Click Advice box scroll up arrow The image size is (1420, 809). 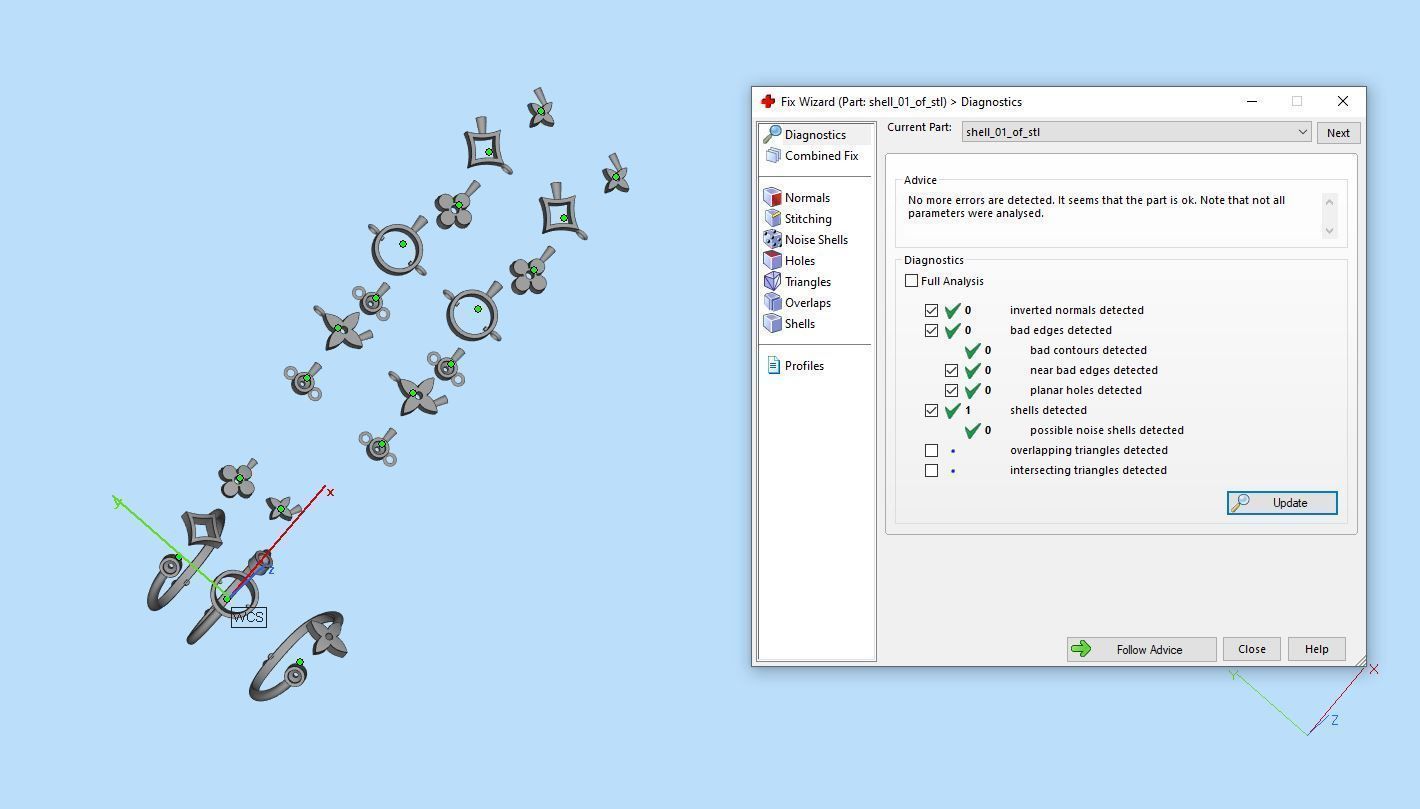coord(1329,202)
